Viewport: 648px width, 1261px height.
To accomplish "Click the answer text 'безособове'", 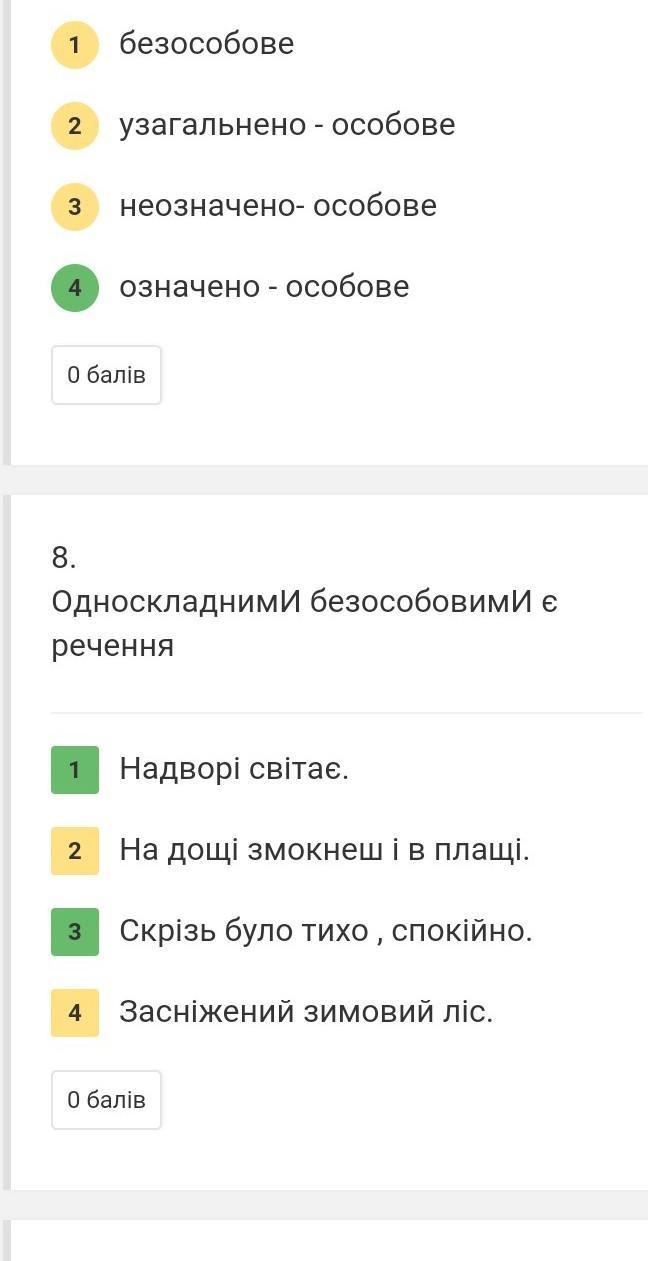I will click(x=207, y=44).
